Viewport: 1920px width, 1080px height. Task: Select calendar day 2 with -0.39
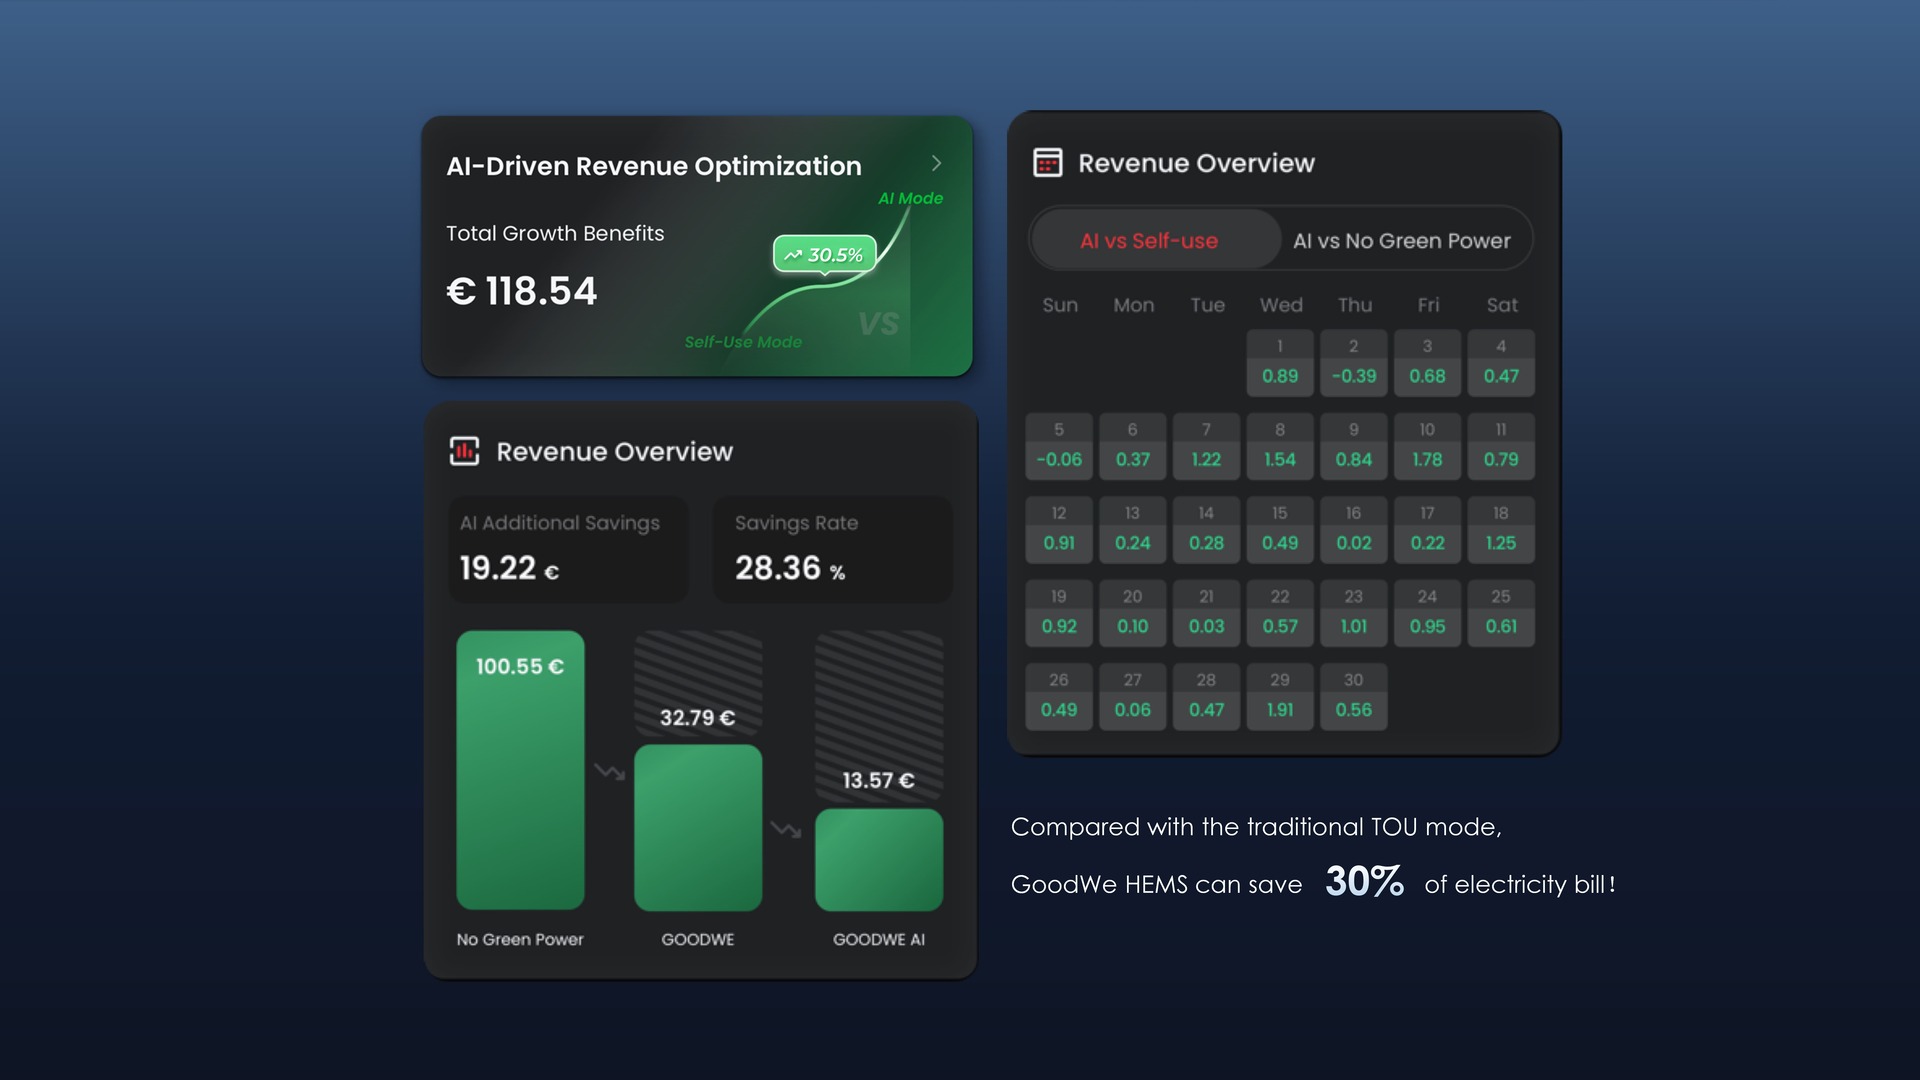tap(1353, 362)
